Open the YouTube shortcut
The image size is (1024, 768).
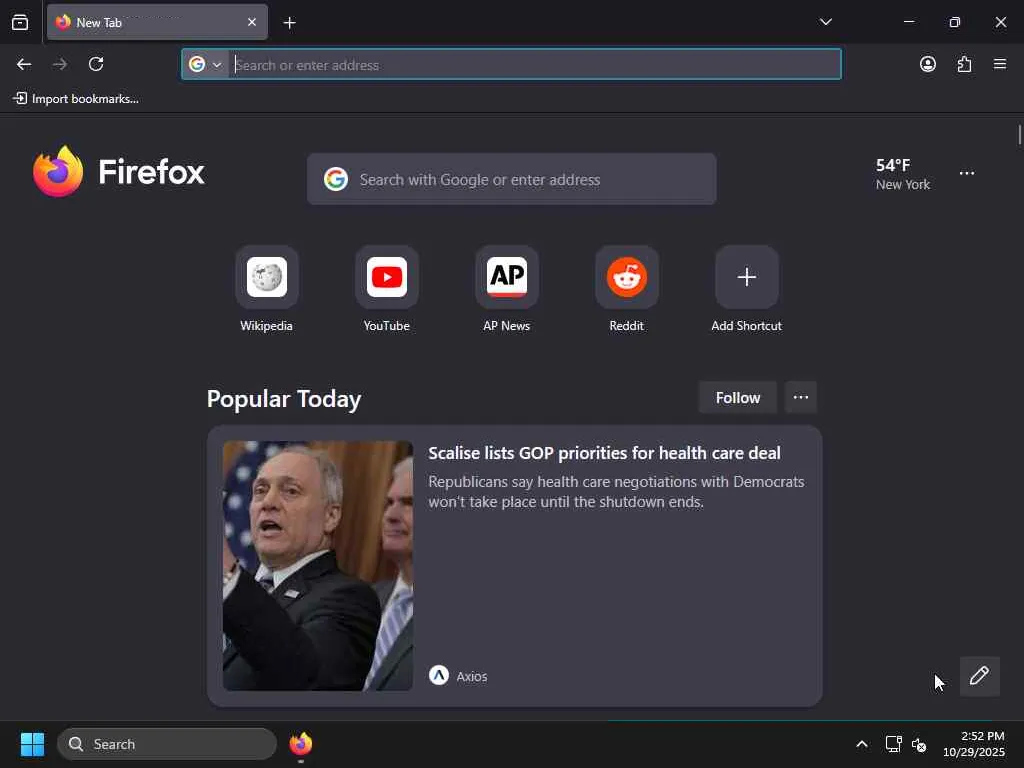click(387, 289)
